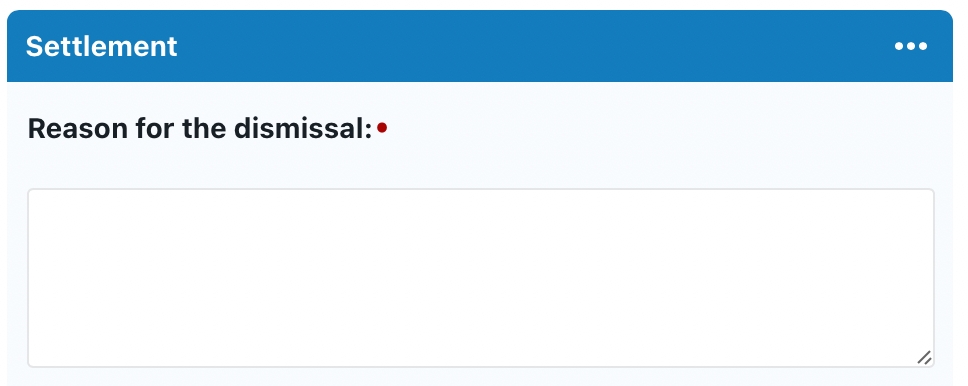Click the white dots button beside Settlement

coord(911,46)
